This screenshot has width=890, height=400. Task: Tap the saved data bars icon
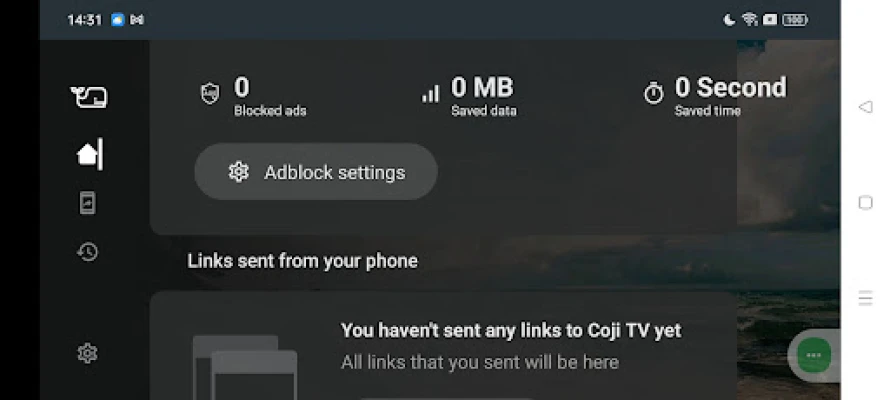coord(431,94)
